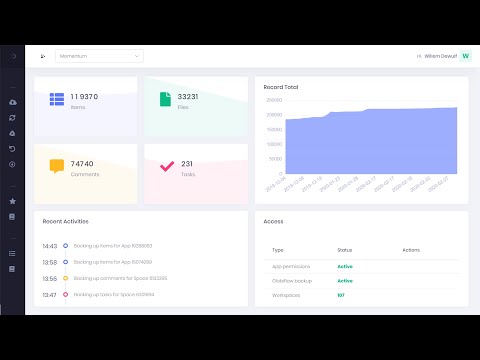Click the Workspaces row label
The height and width of the screenshot is (360, 480).
286,295
